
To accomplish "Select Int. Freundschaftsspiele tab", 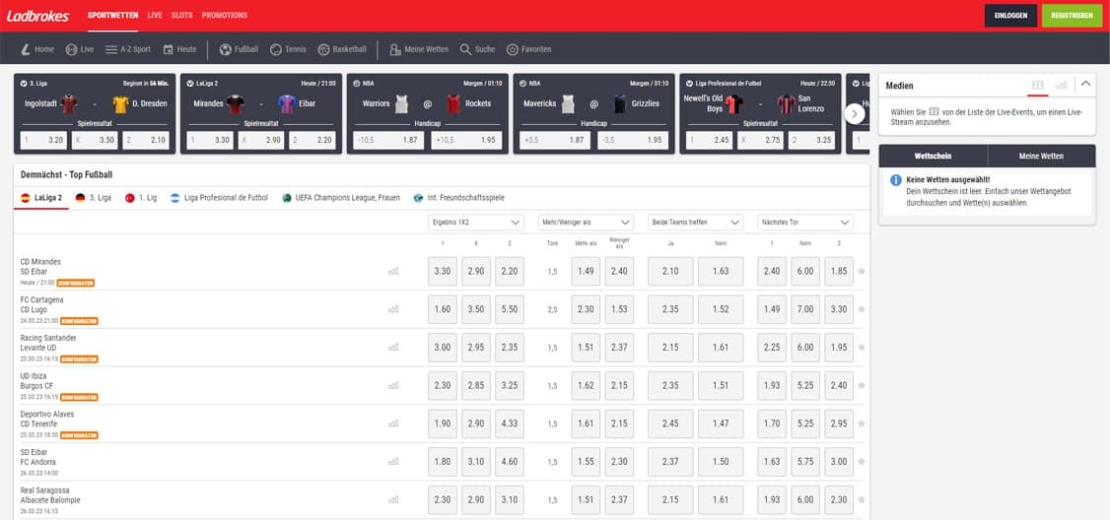I will 459,198.
